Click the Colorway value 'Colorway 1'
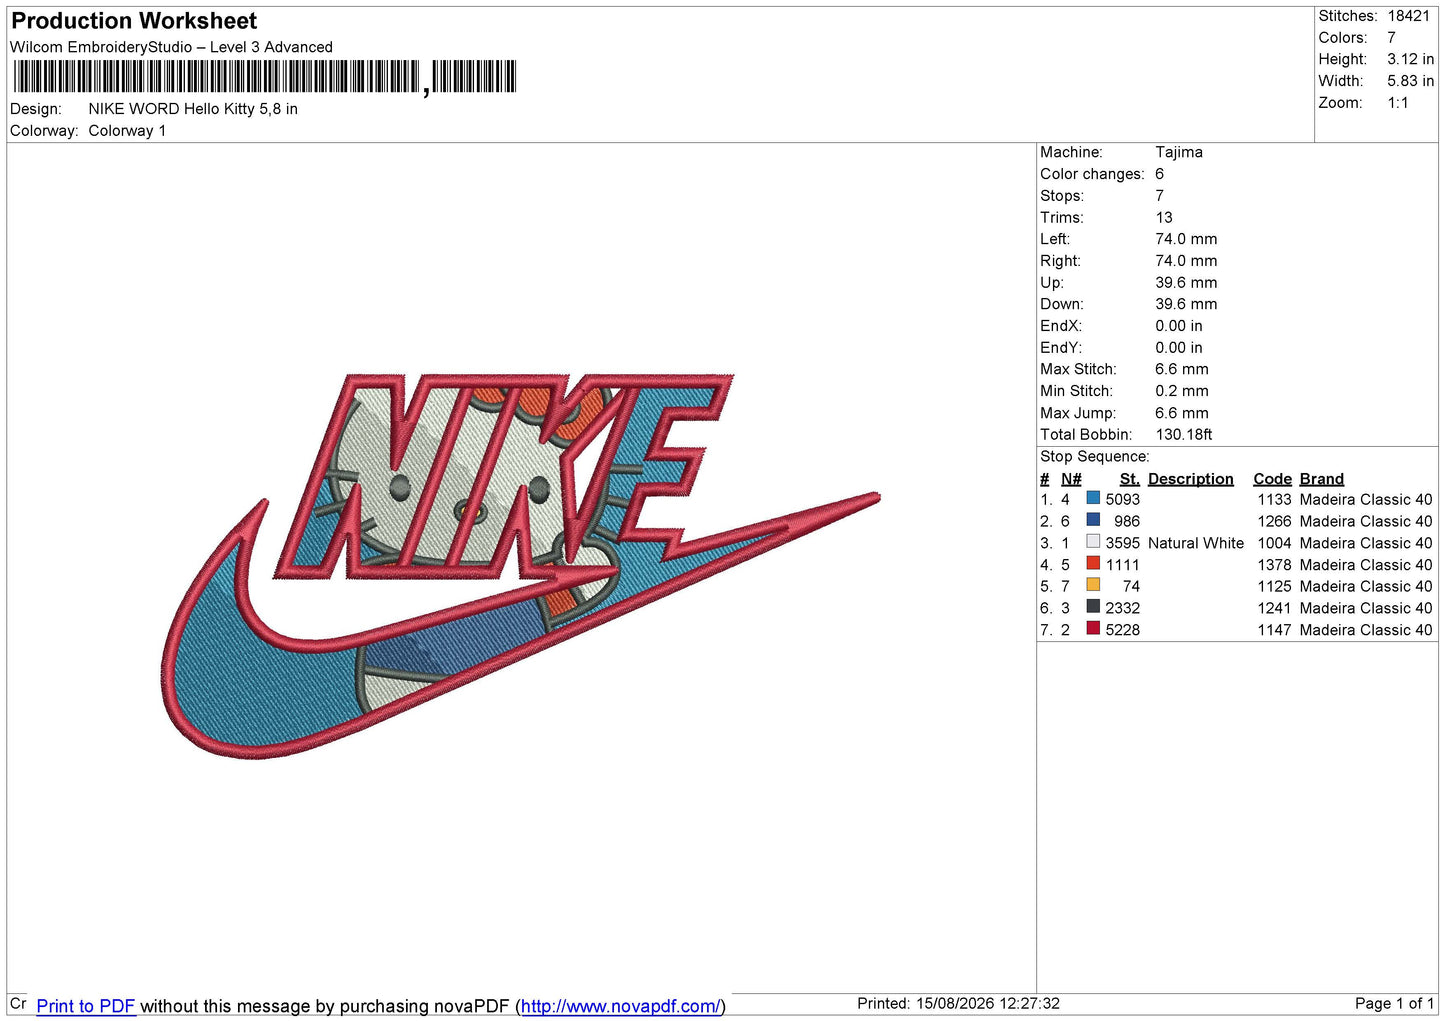This screenshot has width=1445, height=1021. click(127, 131)
